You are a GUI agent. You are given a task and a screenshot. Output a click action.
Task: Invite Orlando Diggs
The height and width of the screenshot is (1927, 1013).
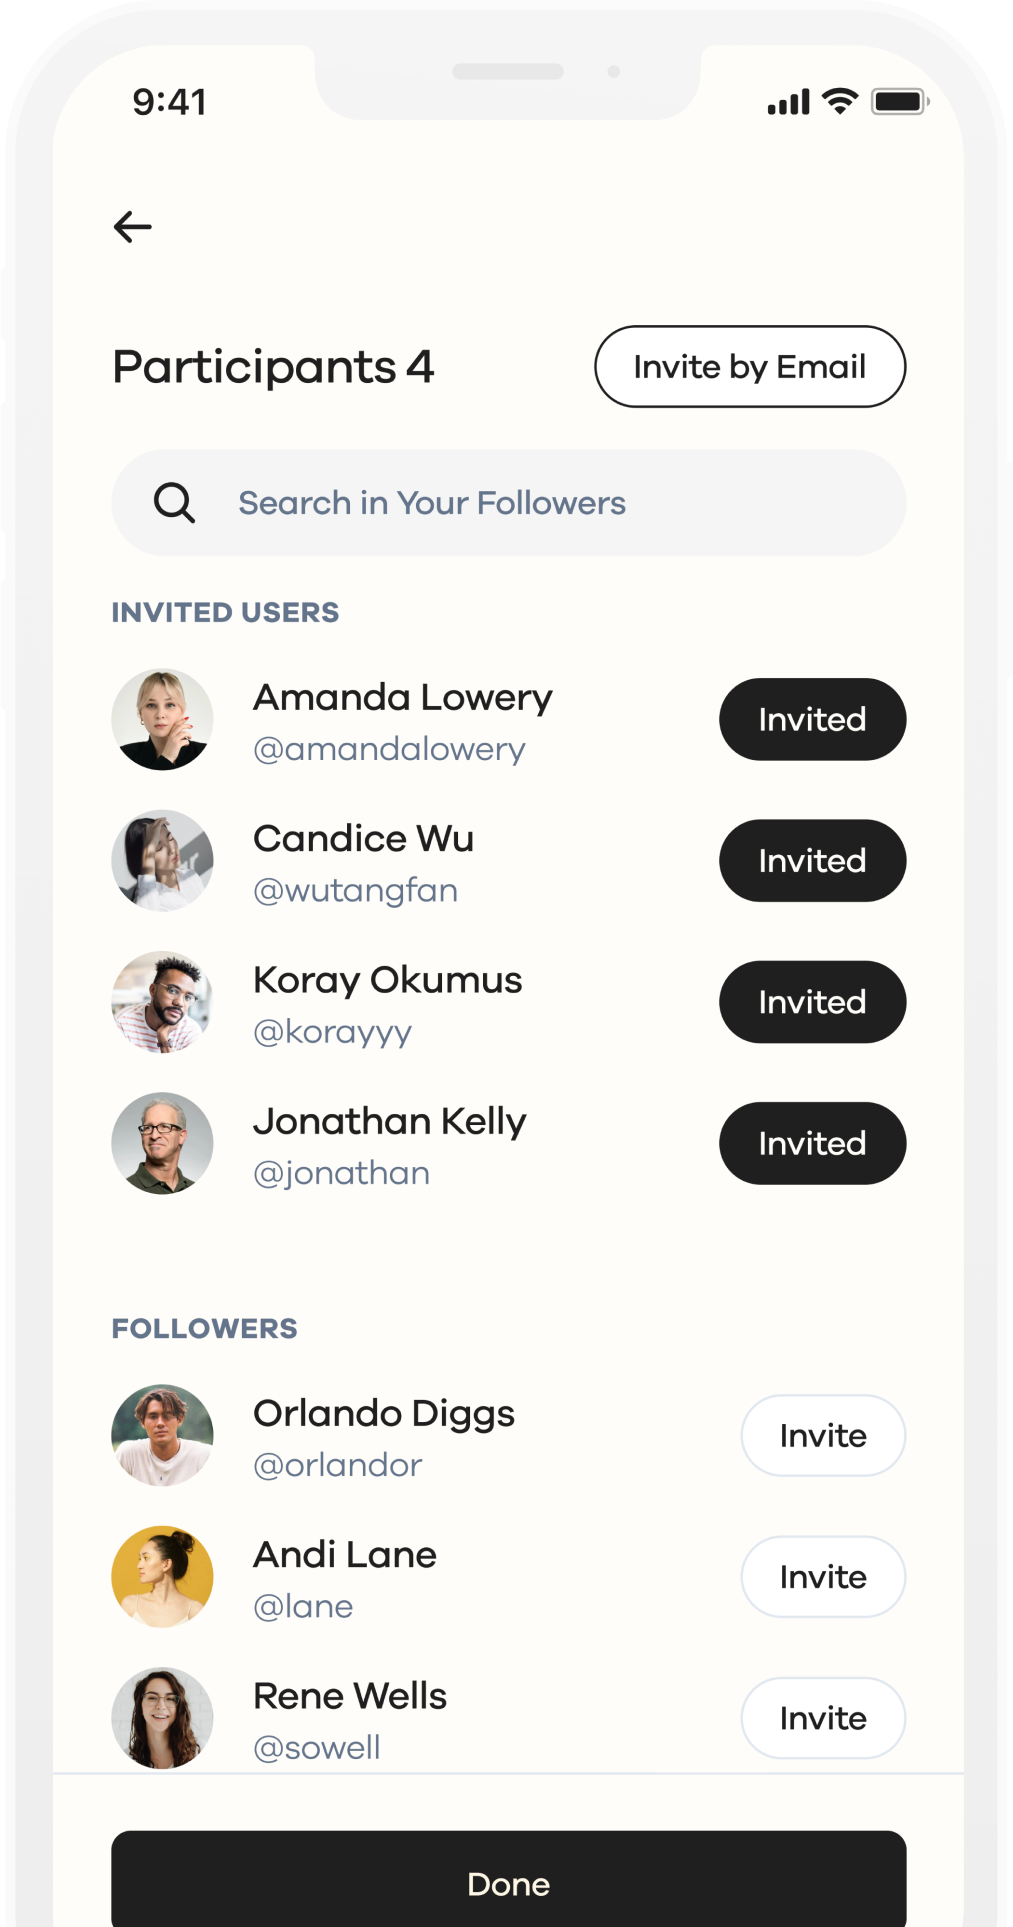click(823, 1435)
